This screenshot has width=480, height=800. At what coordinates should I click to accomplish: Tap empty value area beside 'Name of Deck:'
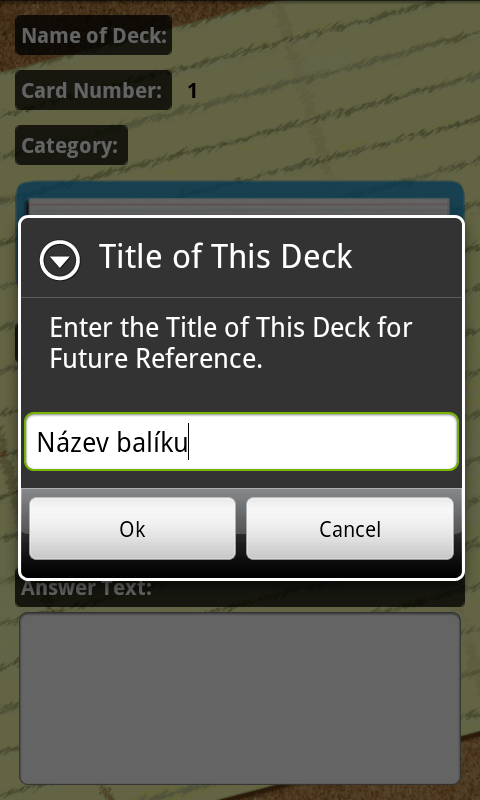point(316,35)
